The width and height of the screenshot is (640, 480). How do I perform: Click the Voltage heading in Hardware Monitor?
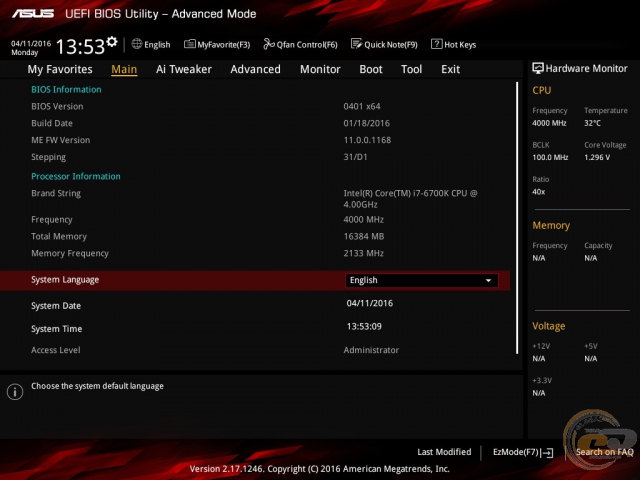549,326
